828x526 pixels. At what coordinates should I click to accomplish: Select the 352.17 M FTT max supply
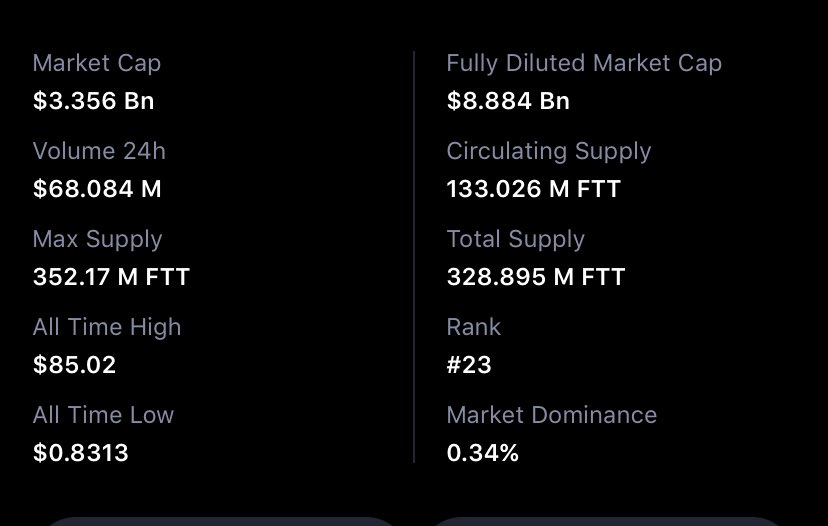(111, 277)
